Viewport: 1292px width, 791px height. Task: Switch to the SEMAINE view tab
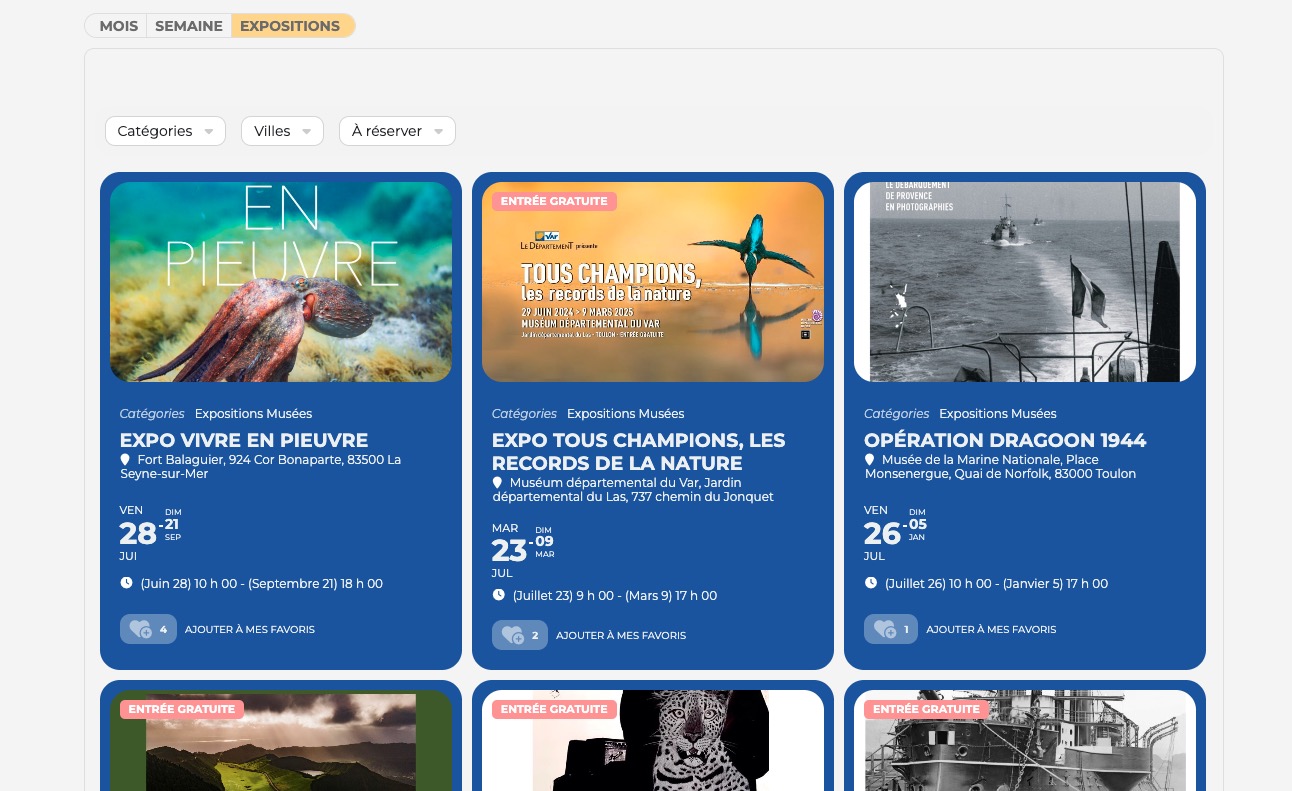coord(189,26)
